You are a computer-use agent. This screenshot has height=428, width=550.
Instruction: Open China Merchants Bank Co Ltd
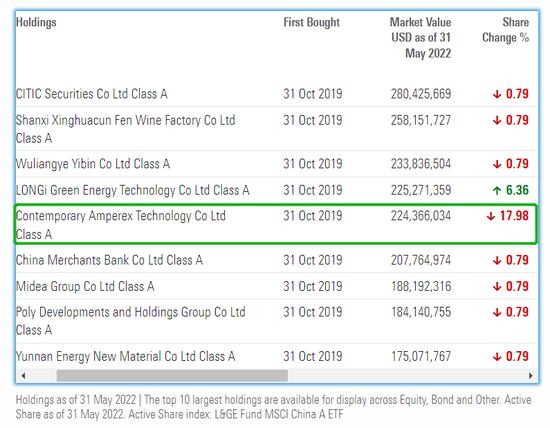(109, 260)
